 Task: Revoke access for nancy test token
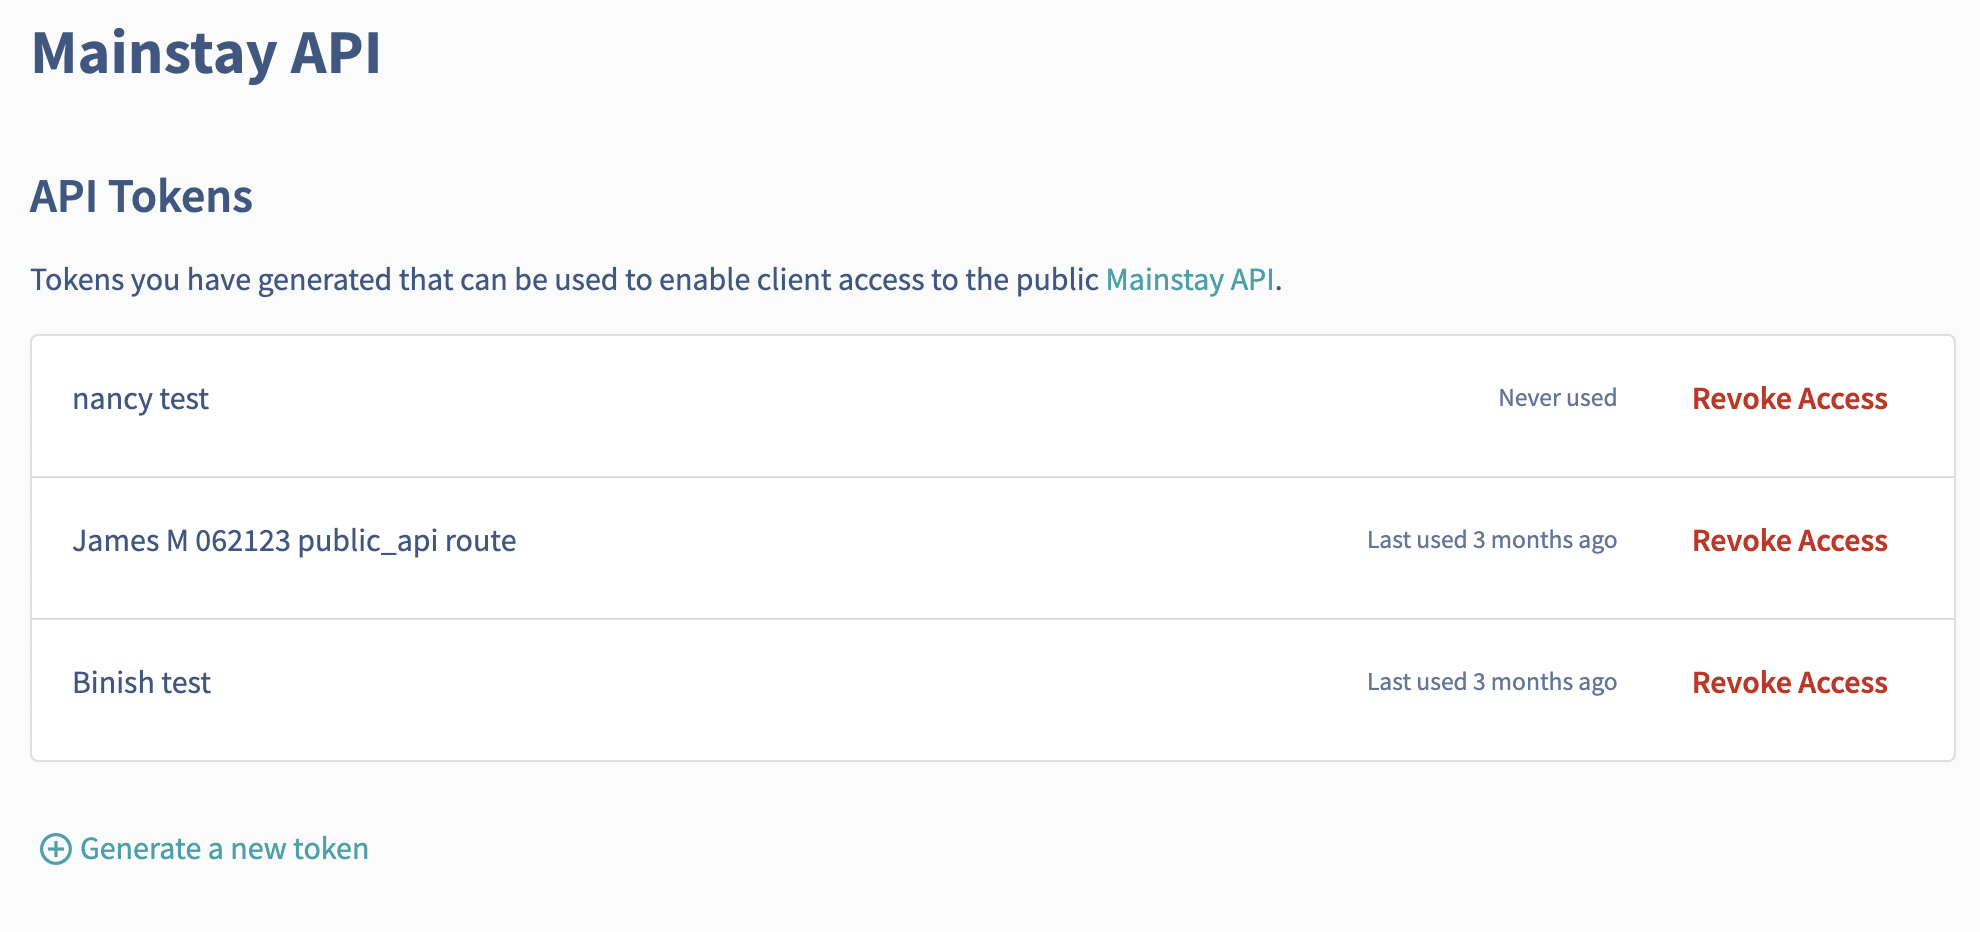(x=1789, y=399)
